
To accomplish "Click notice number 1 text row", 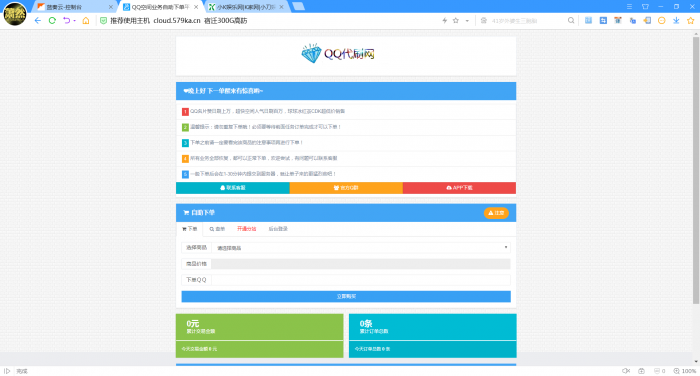I will 346,111.
